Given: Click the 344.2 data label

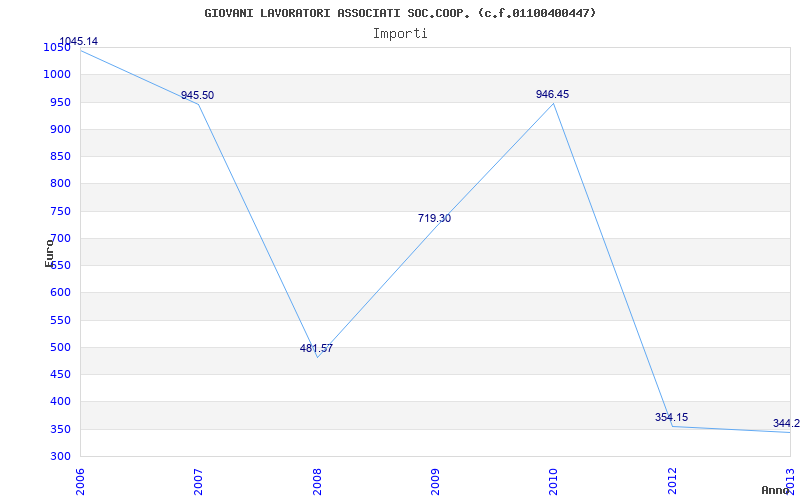Looking at the screenshot, I should 786,423.
